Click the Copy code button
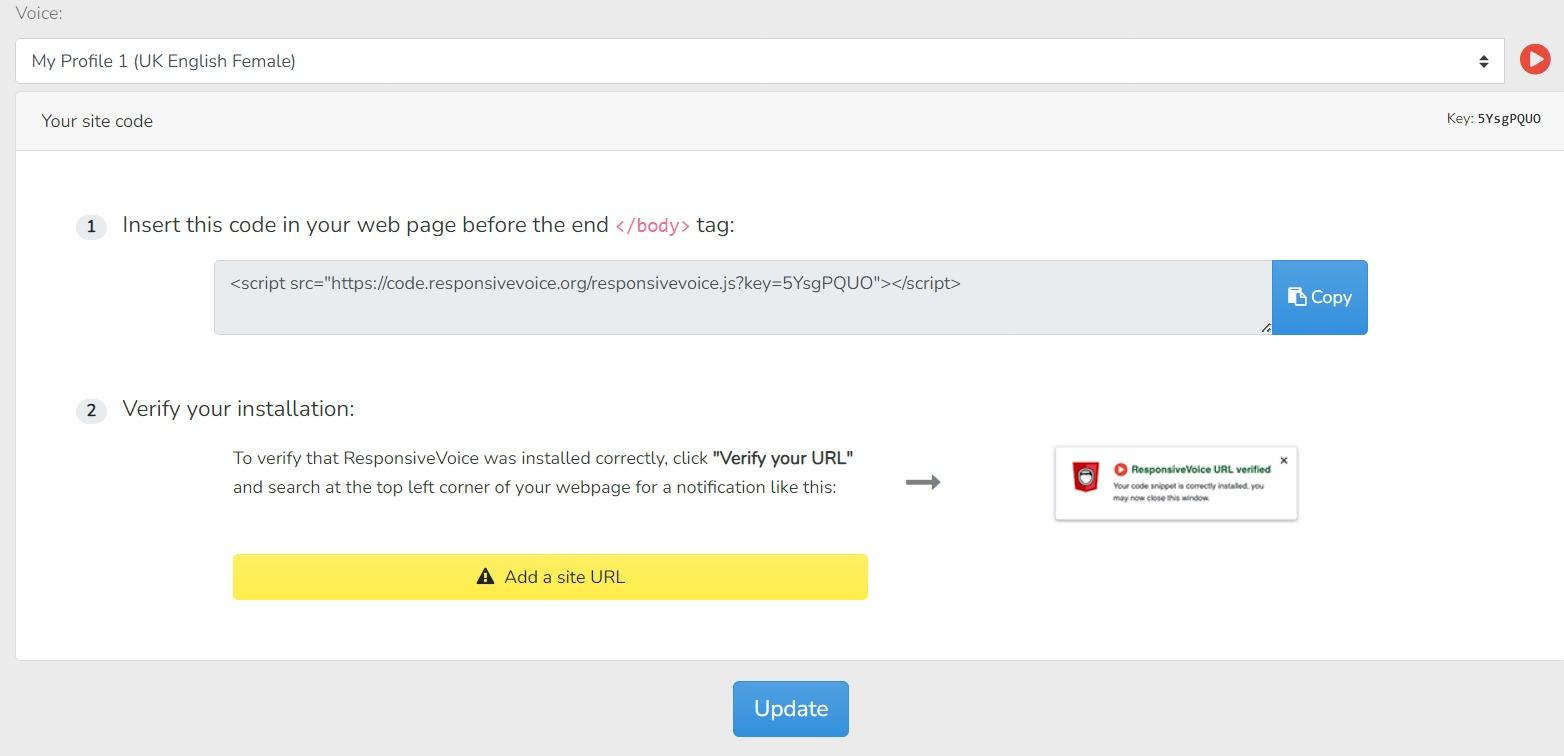Image resolution: width=1564 pixels, height=756 pixels. (x=1319, y=297)
